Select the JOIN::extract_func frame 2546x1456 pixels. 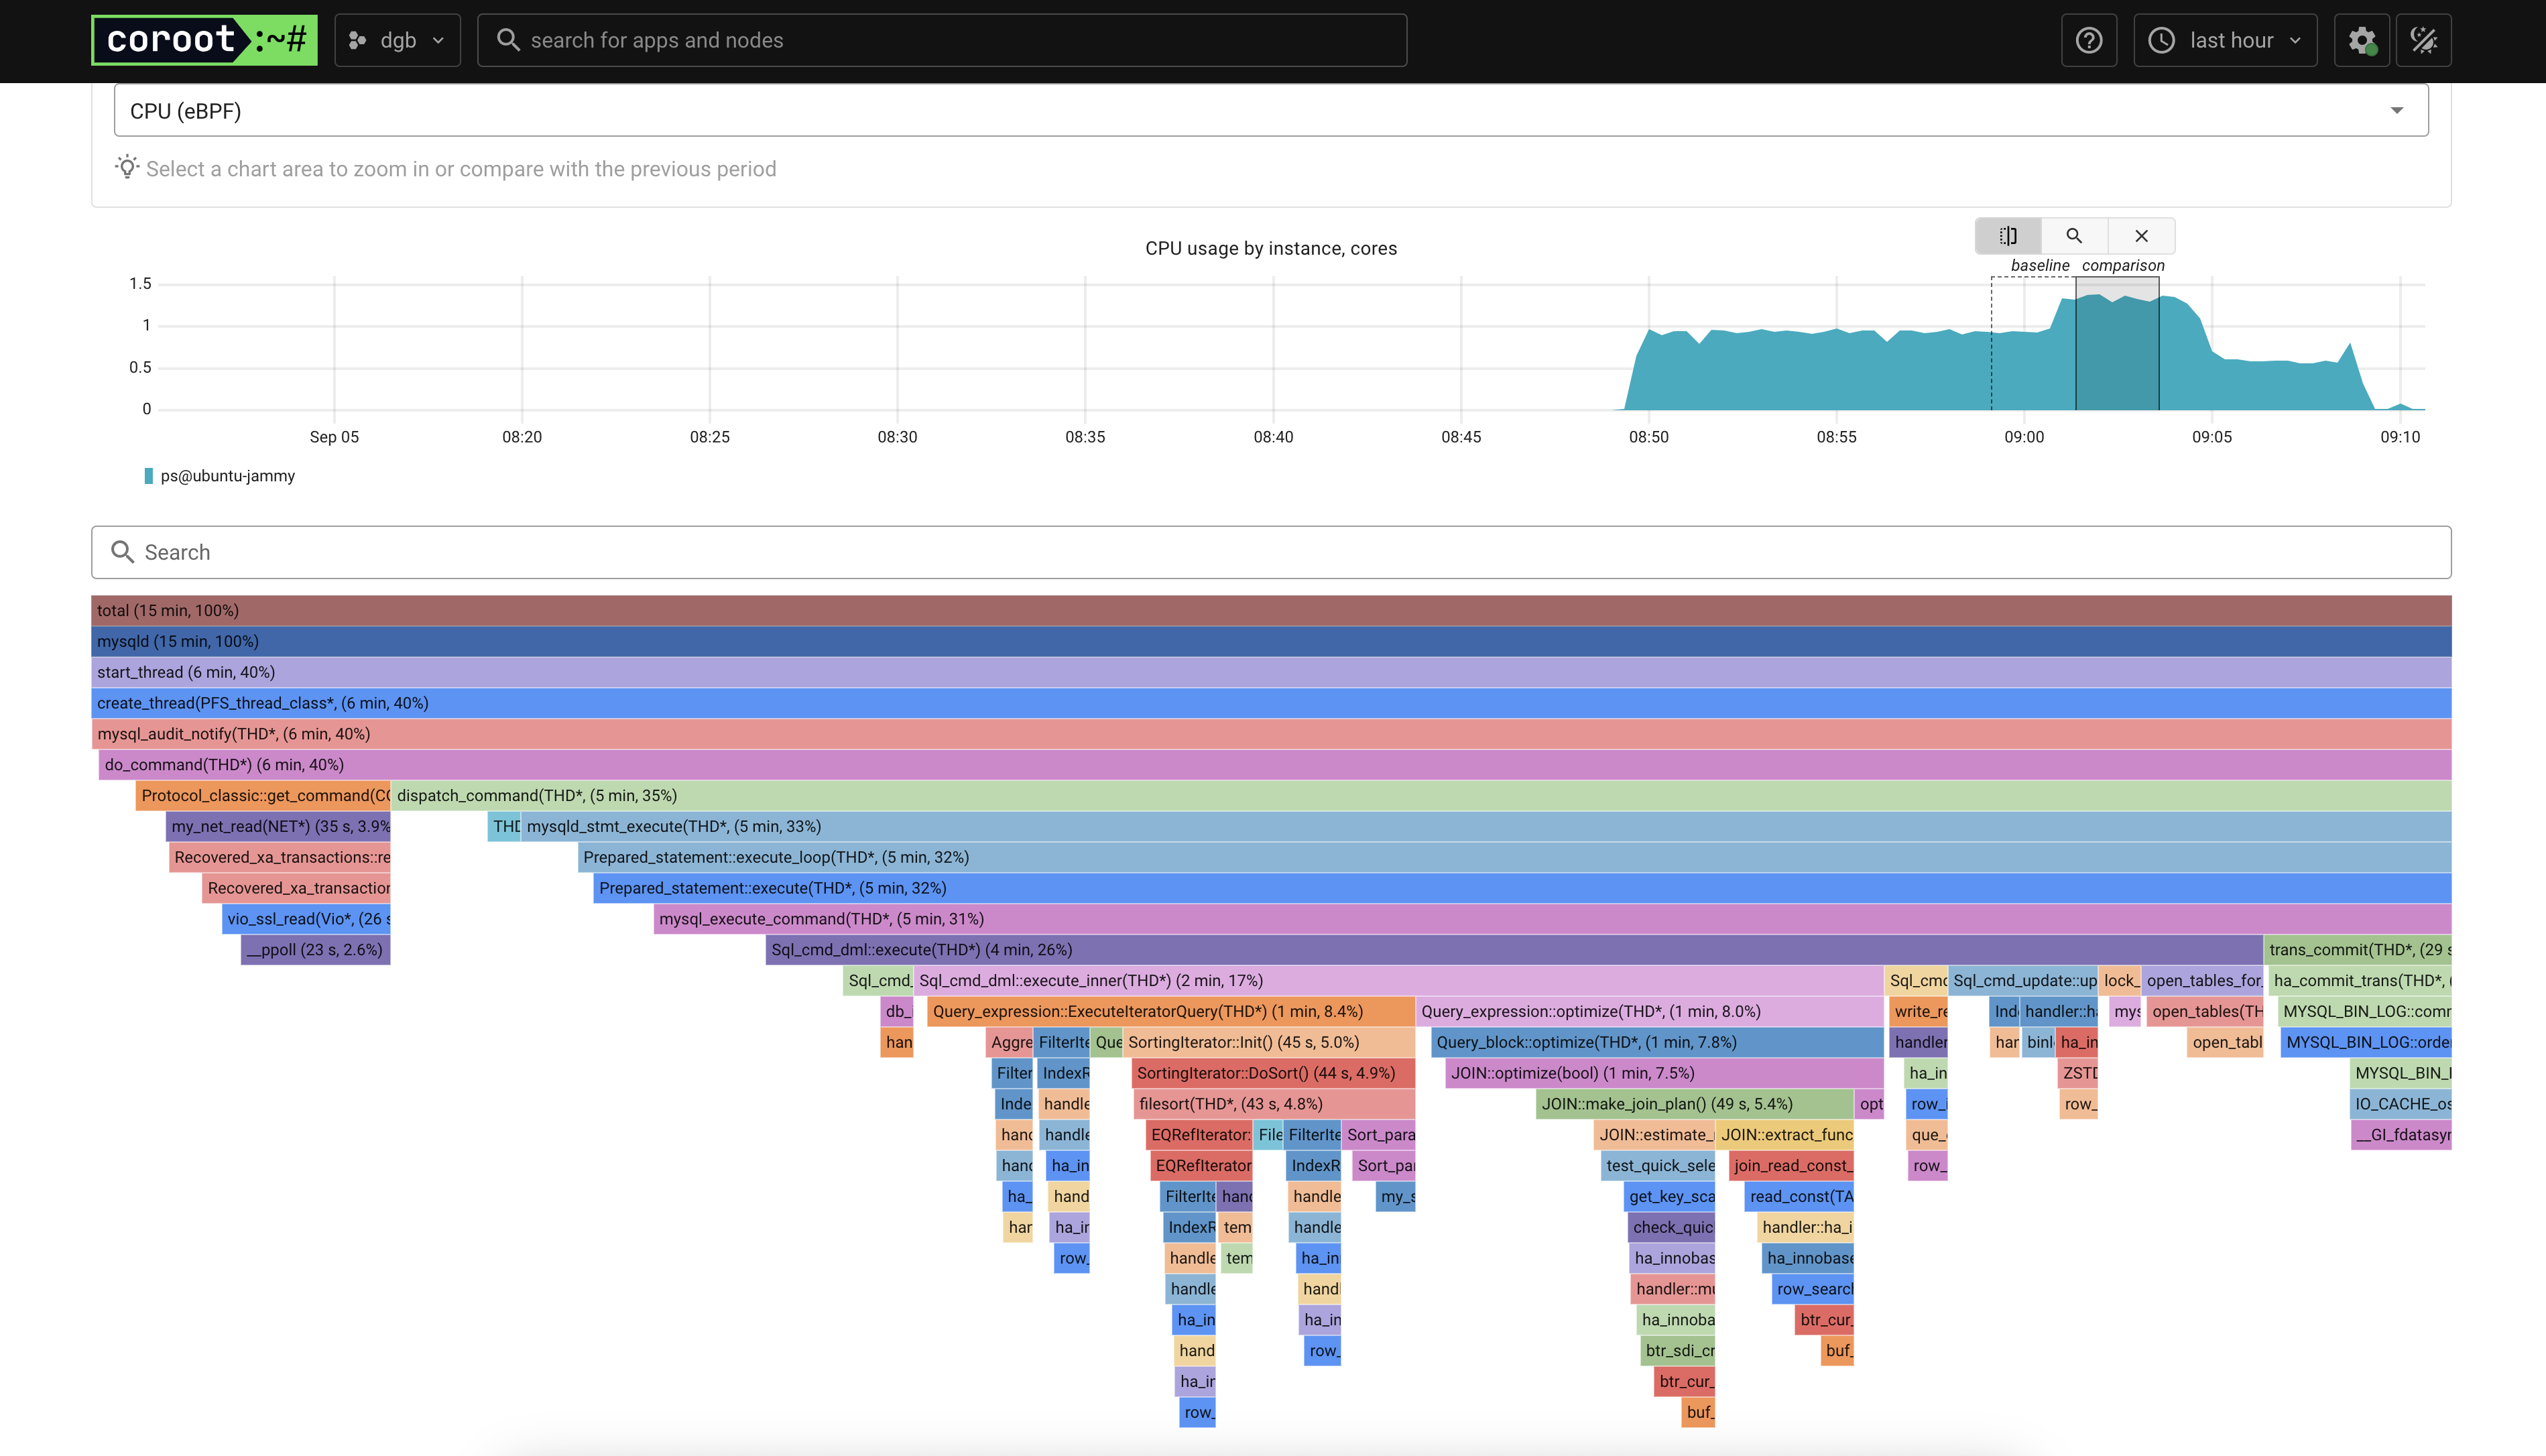click(x=1785, y=1136)
